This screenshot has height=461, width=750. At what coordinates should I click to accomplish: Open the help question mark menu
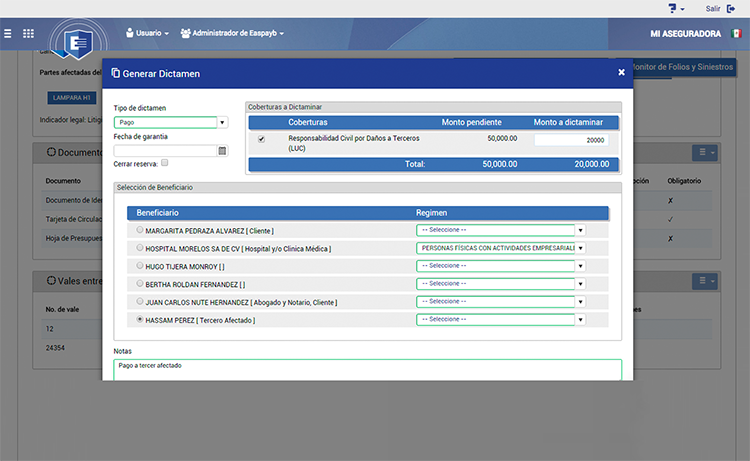point(676,8)
